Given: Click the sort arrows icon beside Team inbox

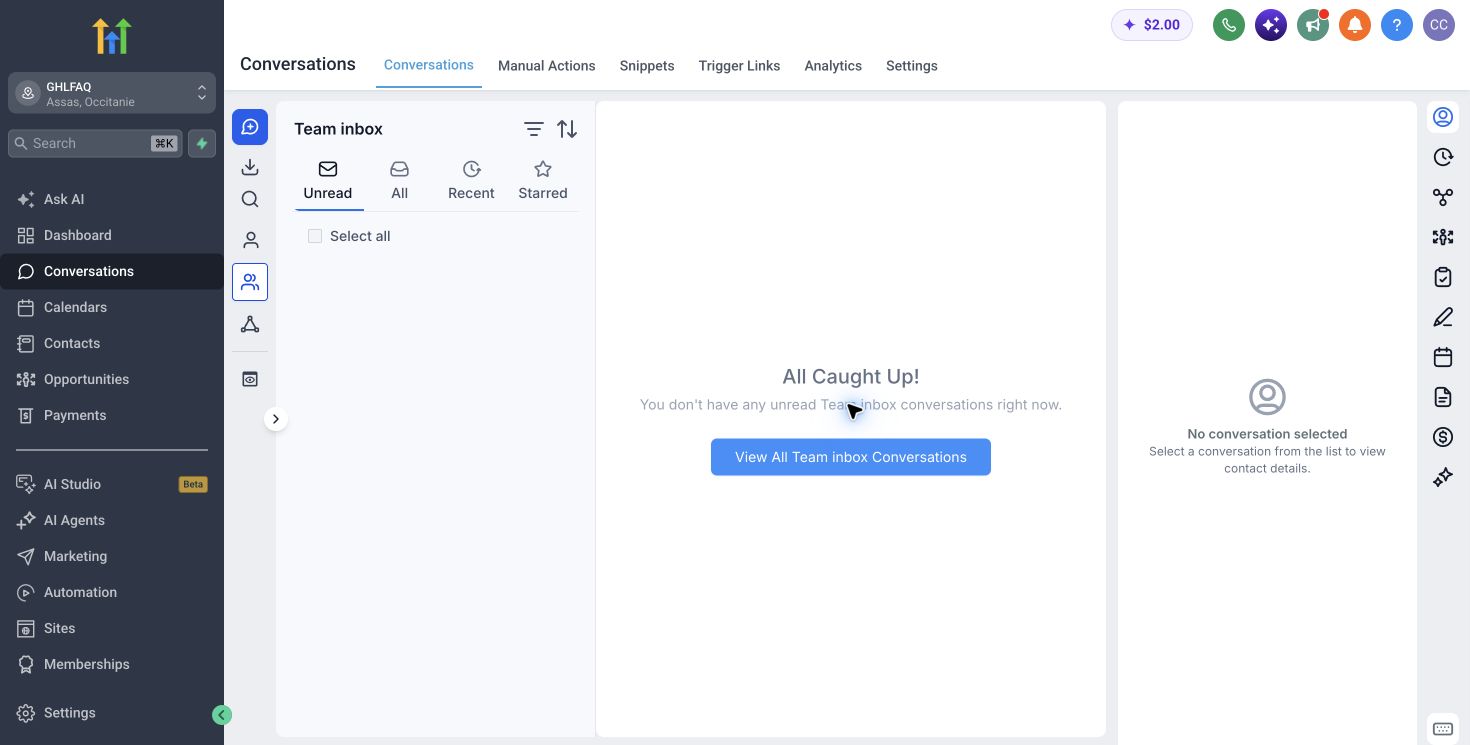Looking at the screenshot, I should coord(567,129).
